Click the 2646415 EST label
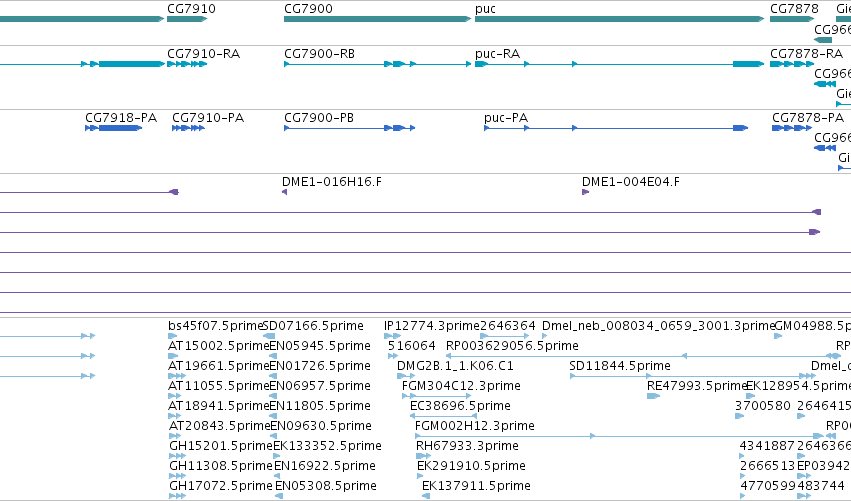The image size is (851, 501). (x=824, y=406)
